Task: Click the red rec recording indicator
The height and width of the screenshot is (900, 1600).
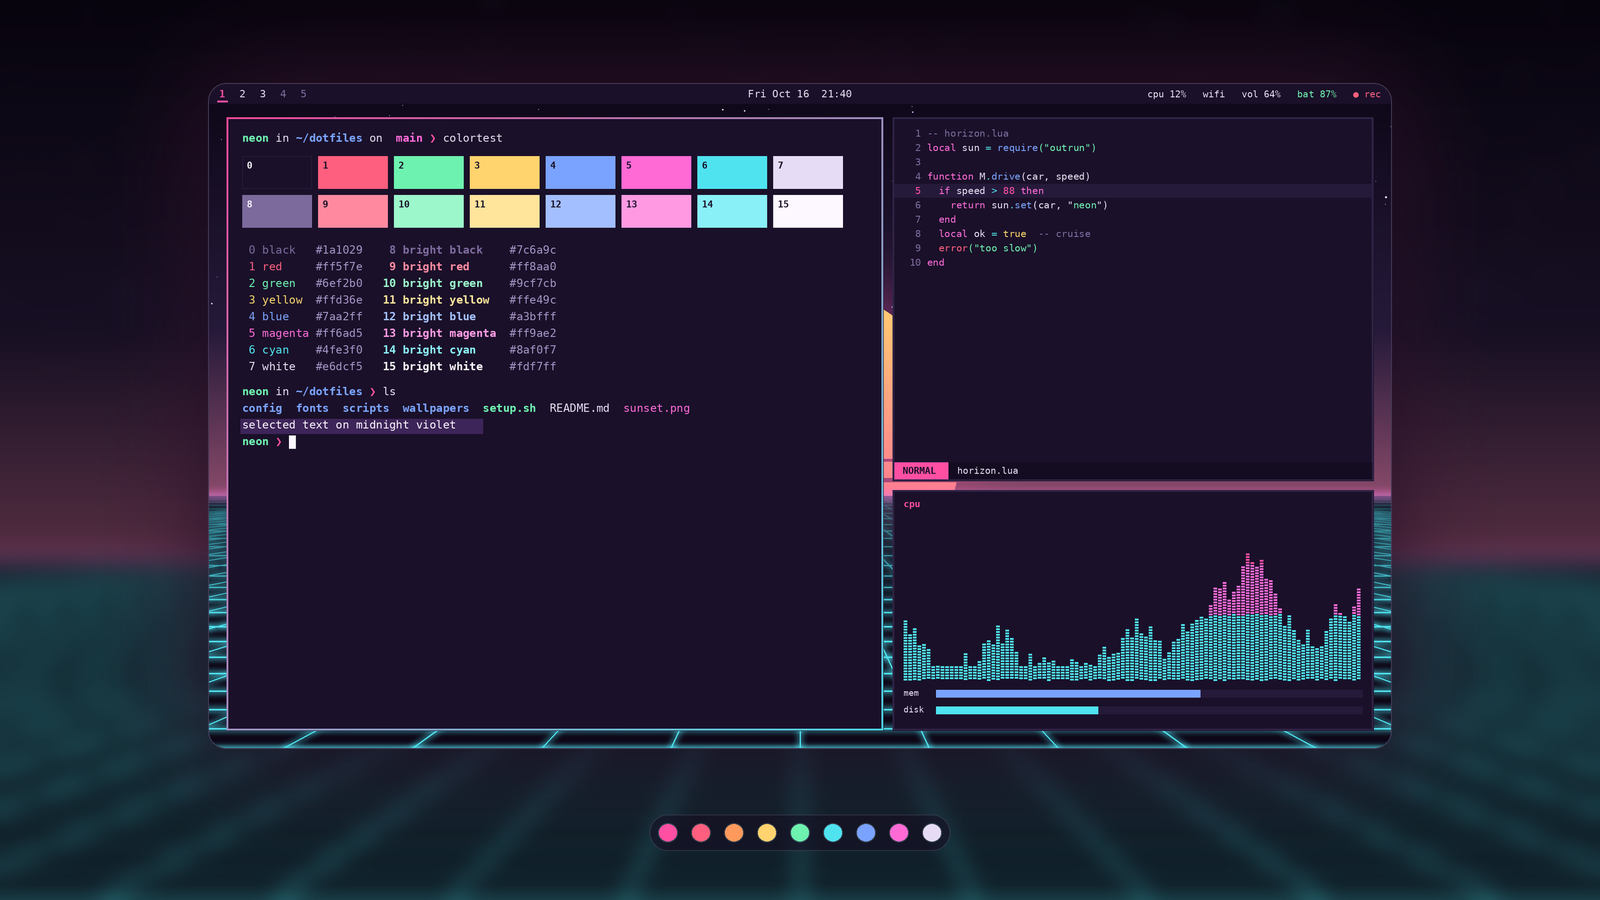Action: point(1366,94)
